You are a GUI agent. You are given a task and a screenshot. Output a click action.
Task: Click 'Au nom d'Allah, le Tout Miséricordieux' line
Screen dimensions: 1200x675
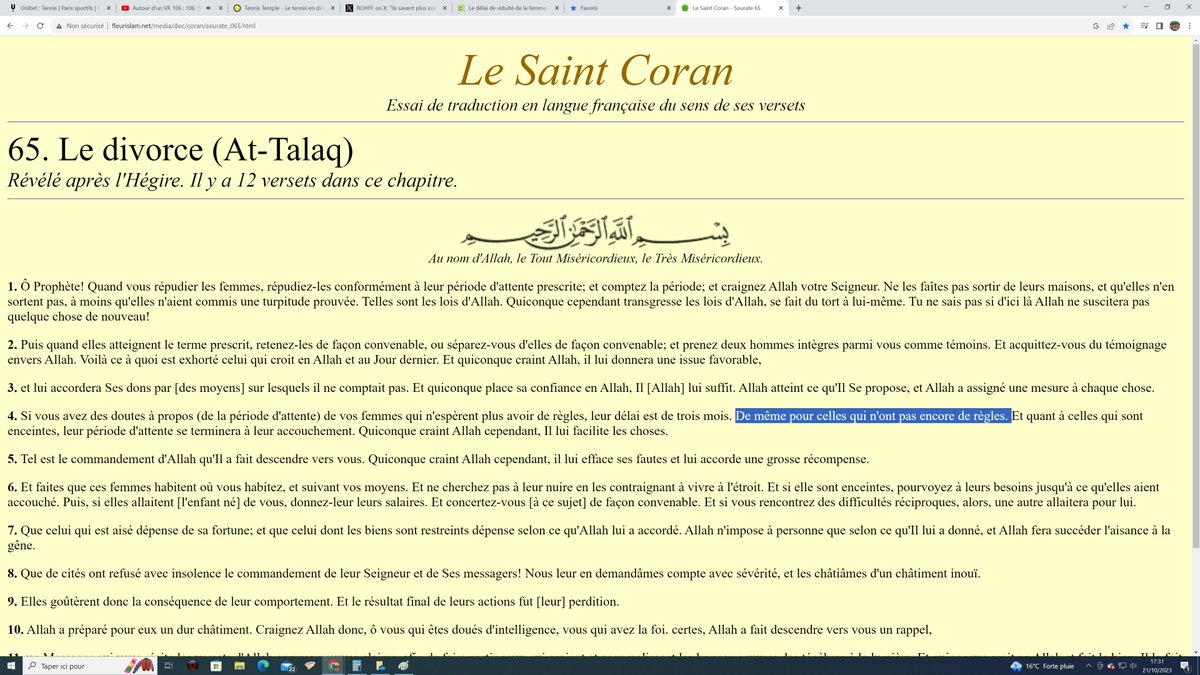pos(595,259)
